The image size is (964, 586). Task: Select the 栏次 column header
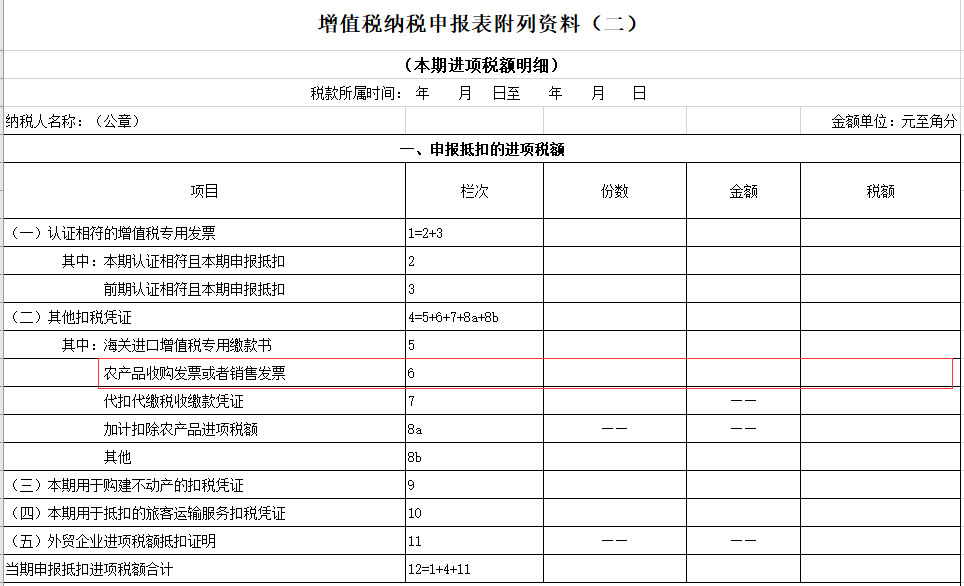(474, 191)
